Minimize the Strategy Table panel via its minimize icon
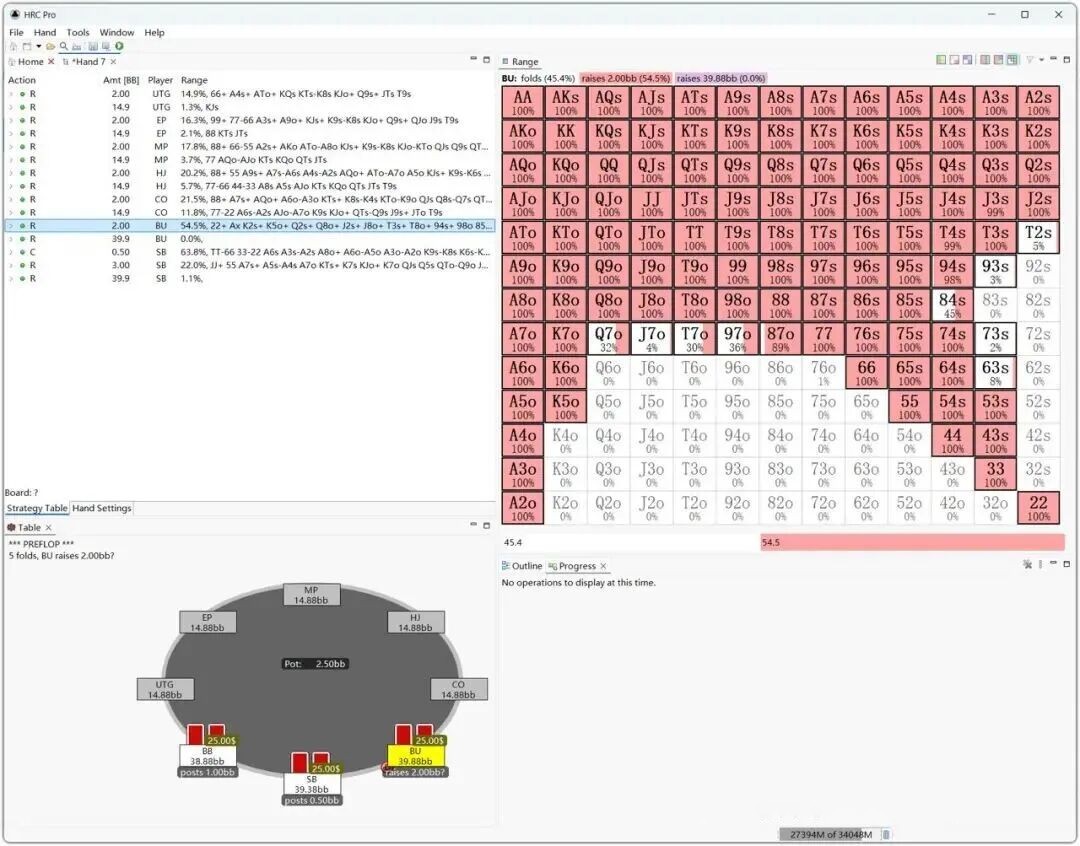1080x846 pixels. coord(473,60)
